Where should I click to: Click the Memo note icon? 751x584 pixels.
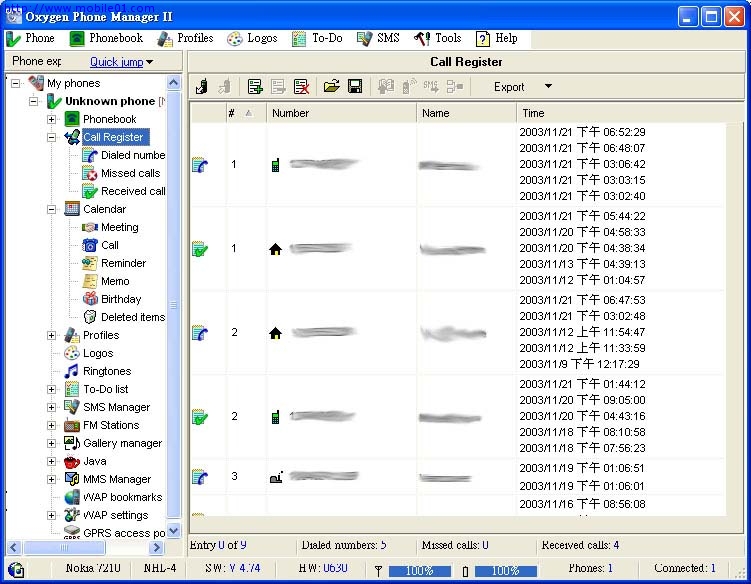(x=90, y=281)
